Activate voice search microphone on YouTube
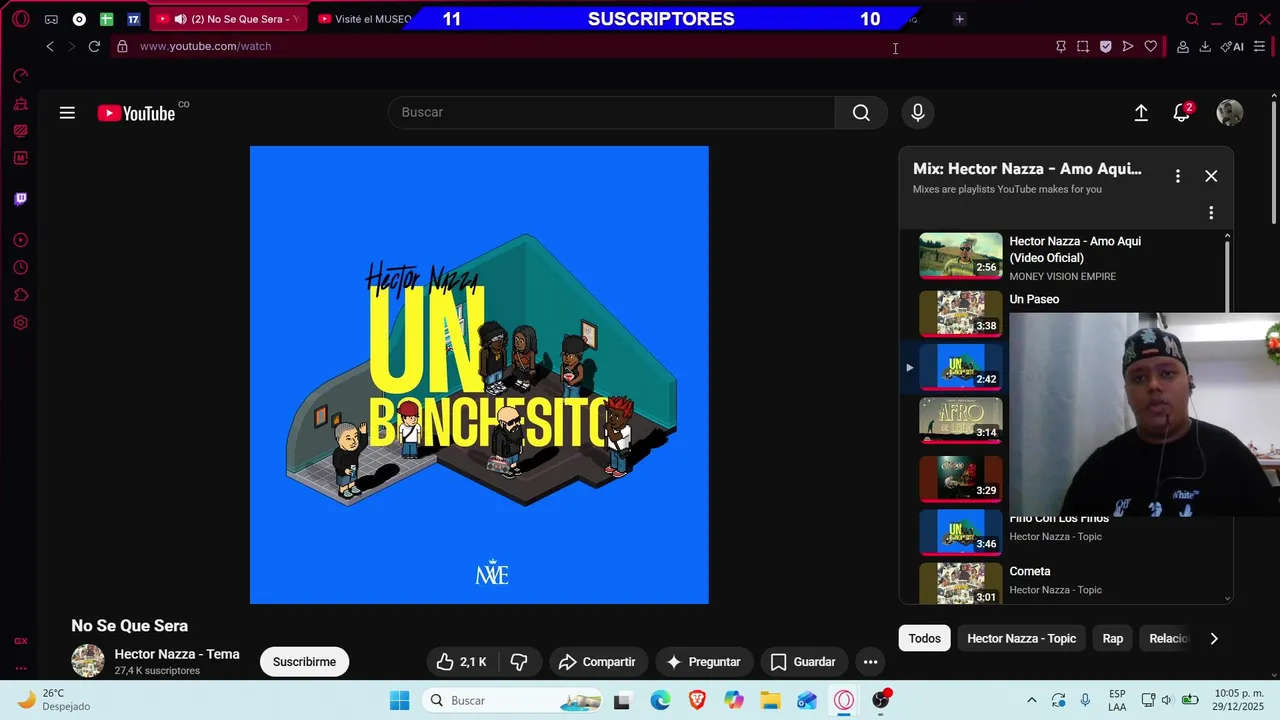Image resolution: width=1280 pixels, height=720 pixels. click(918, 113)
